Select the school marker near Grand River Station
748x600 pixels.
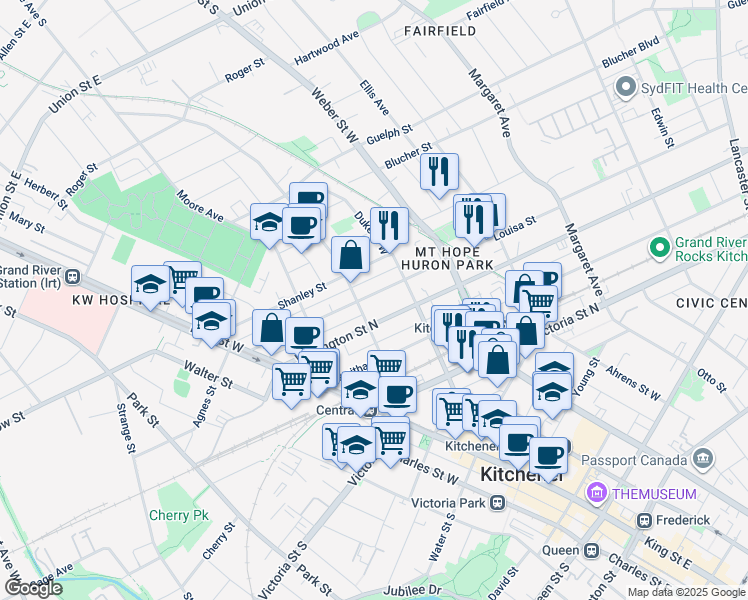click(x=150, y=285)
